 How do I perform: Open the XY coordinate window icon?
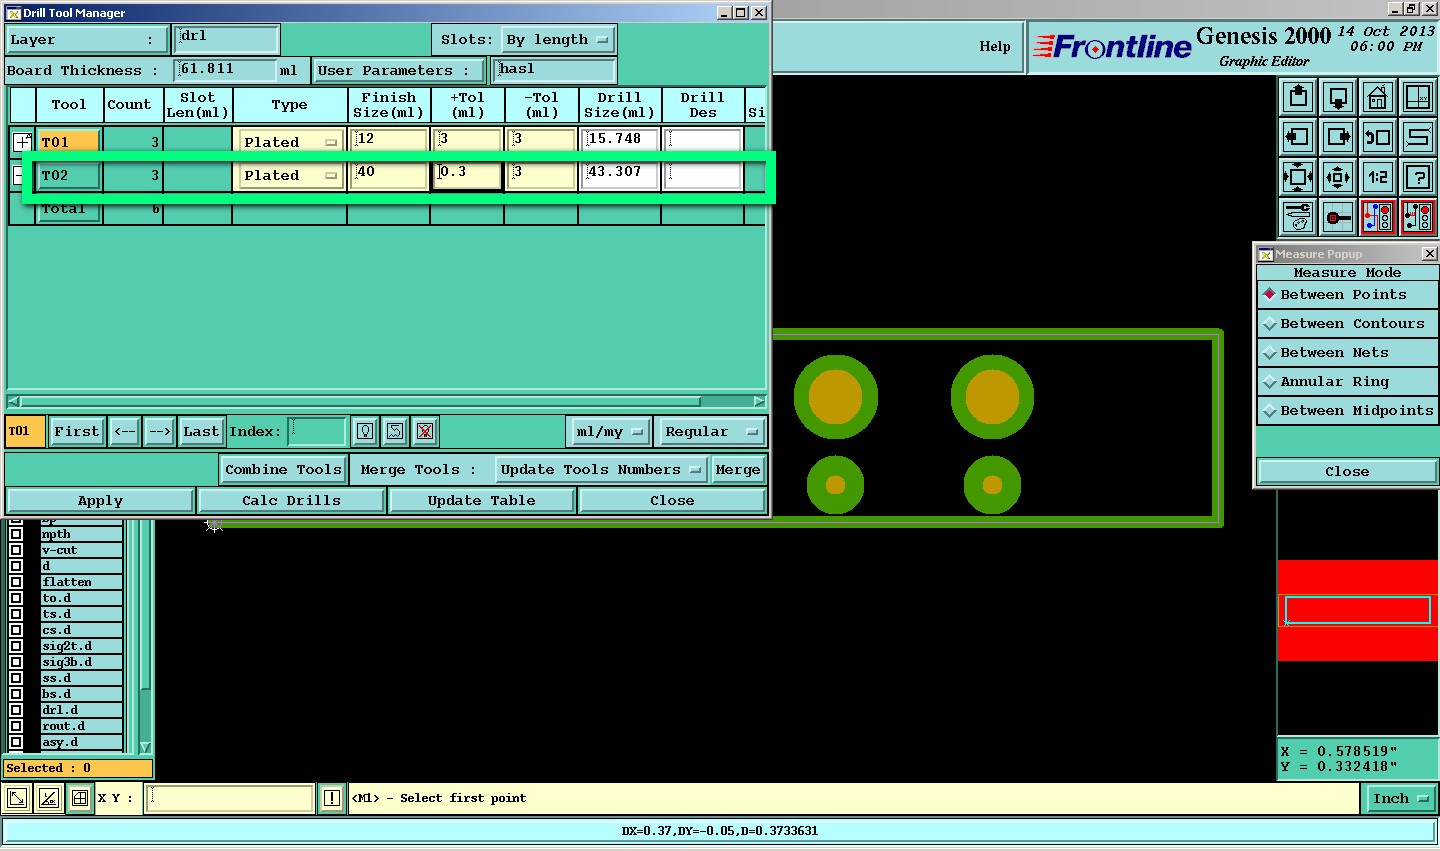point(1418,97)
